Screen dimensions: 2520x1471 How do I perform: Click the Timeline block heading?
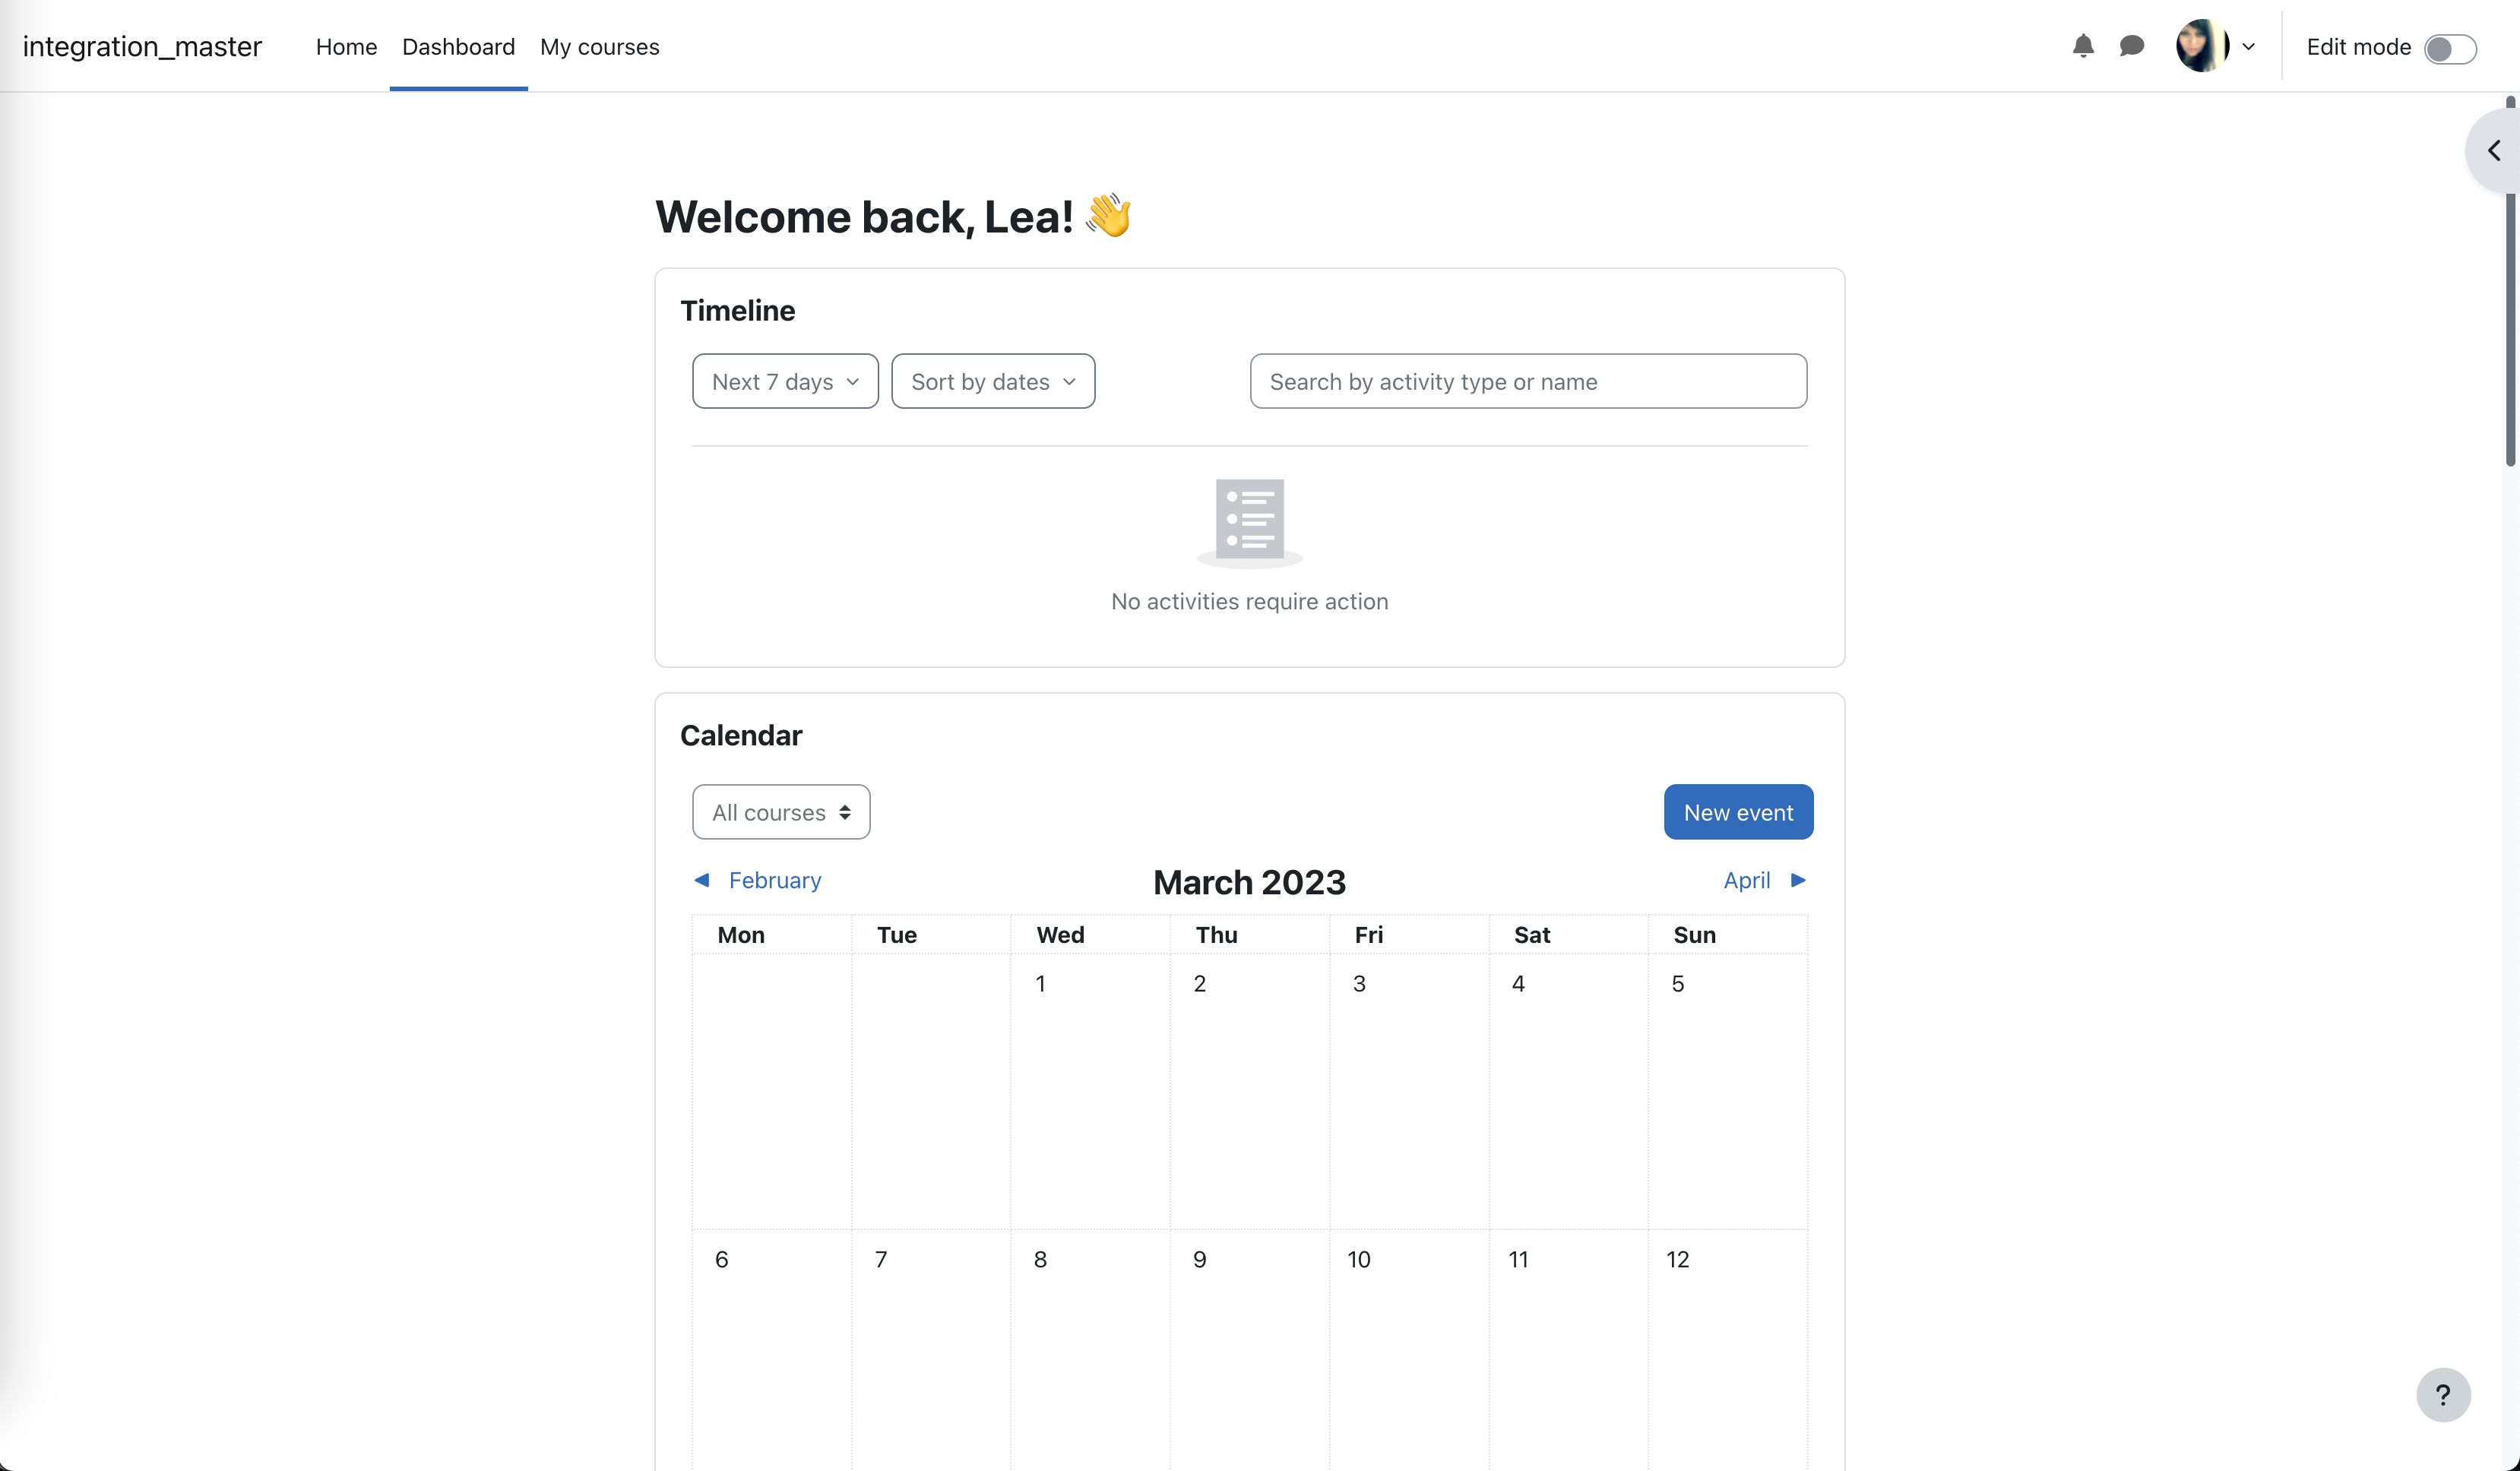(x=738, y=311)
